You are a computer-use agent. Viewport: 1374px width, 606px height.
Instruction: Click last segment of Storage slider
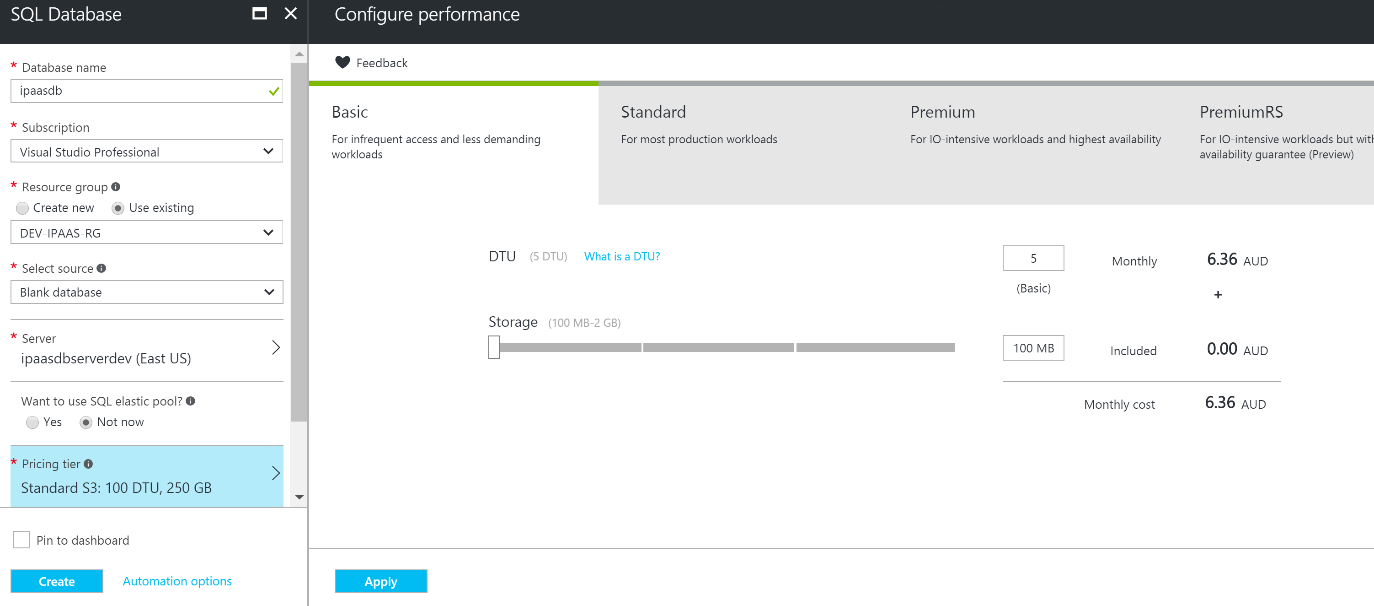(x=876, y=348)
